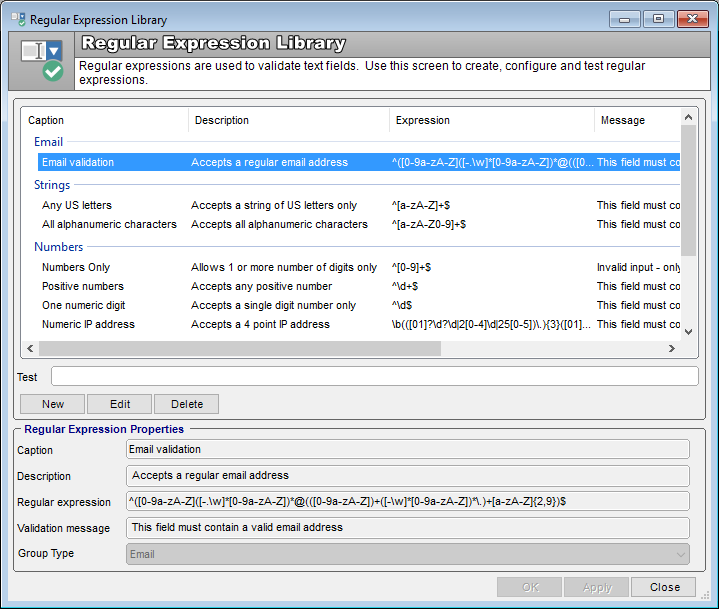Click the title bar application icon
Viewport: 719px width, 609px height.
tap(19, 19)
